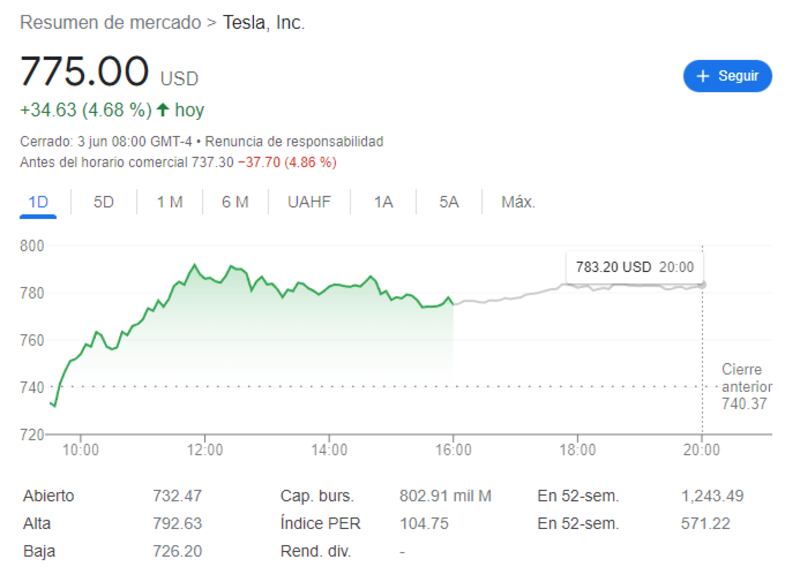Select the Máx. range tab
This screenshot has width=800, height=582.
518,202
